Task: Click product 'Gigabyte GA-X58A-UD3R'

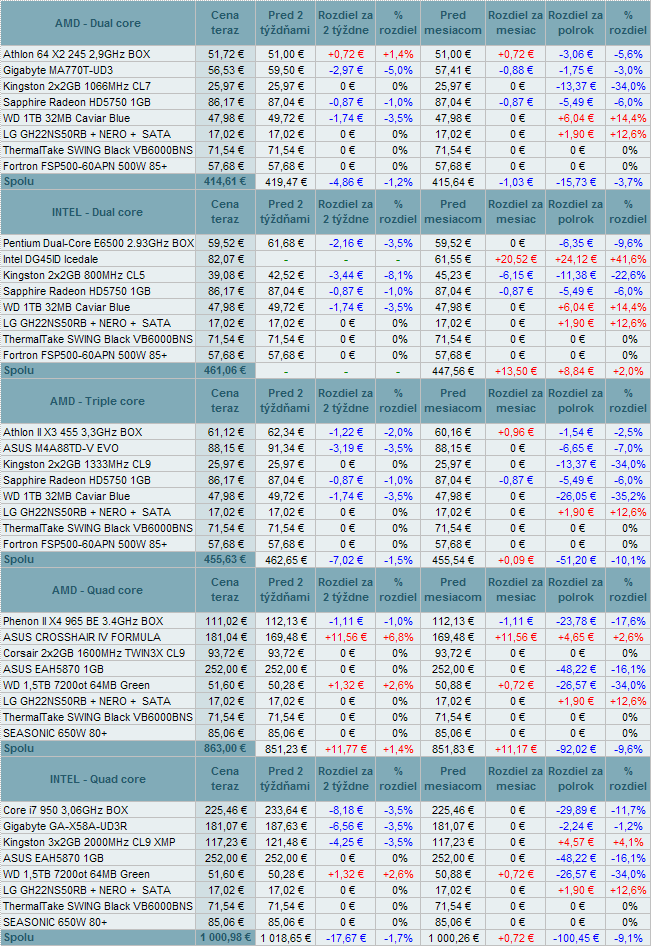Action: click(x=66, y=826)
